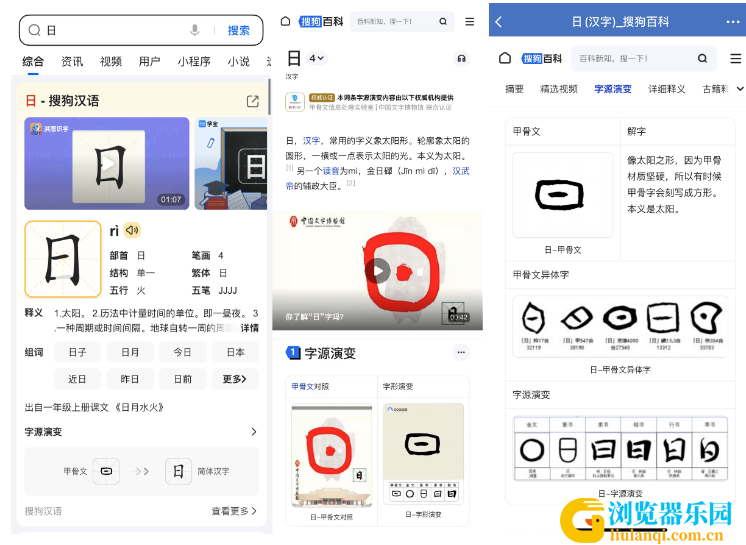Viewport: 746px width, 545px height.
Task: Open 甲骨文异体字 variants image strip
Action: click(620, 326)
